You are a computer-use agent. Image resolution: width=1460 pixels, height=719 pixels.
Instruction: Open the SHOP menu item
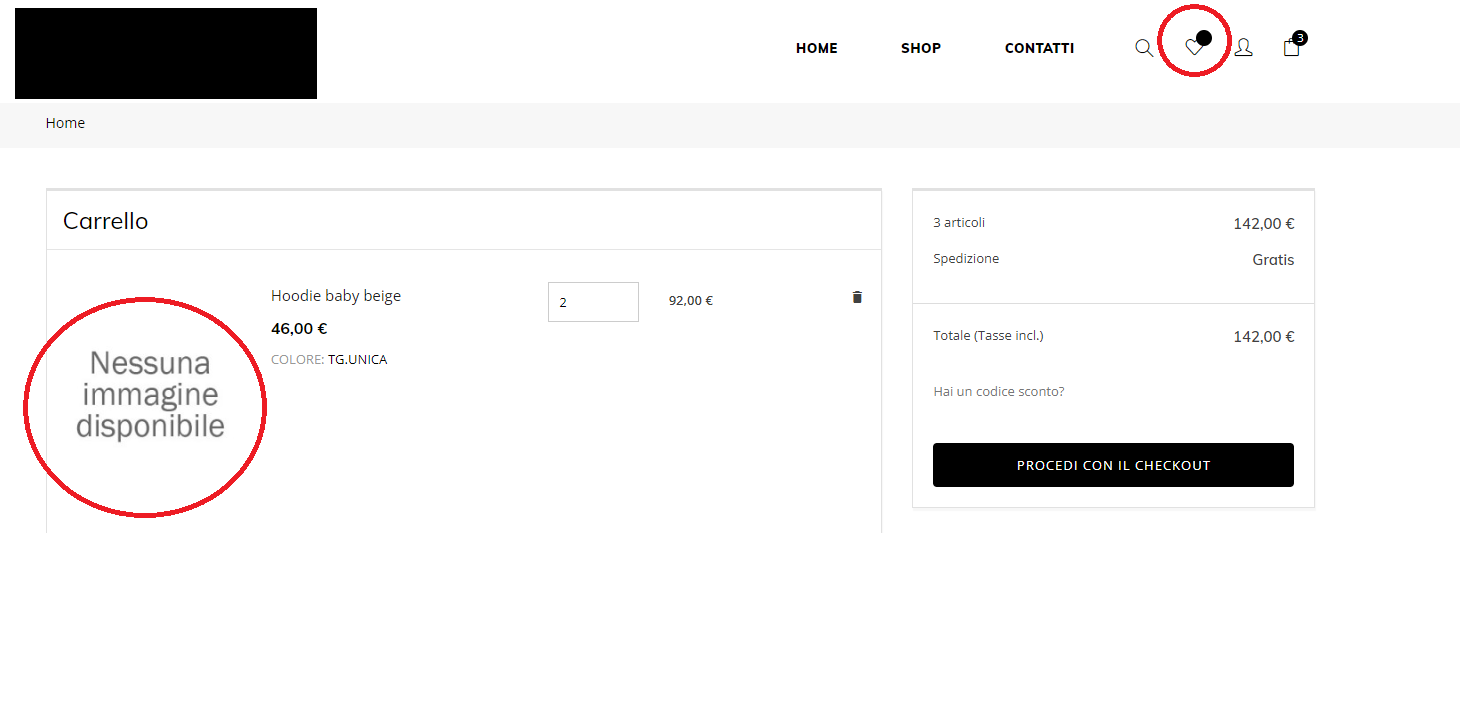(921, 48)
